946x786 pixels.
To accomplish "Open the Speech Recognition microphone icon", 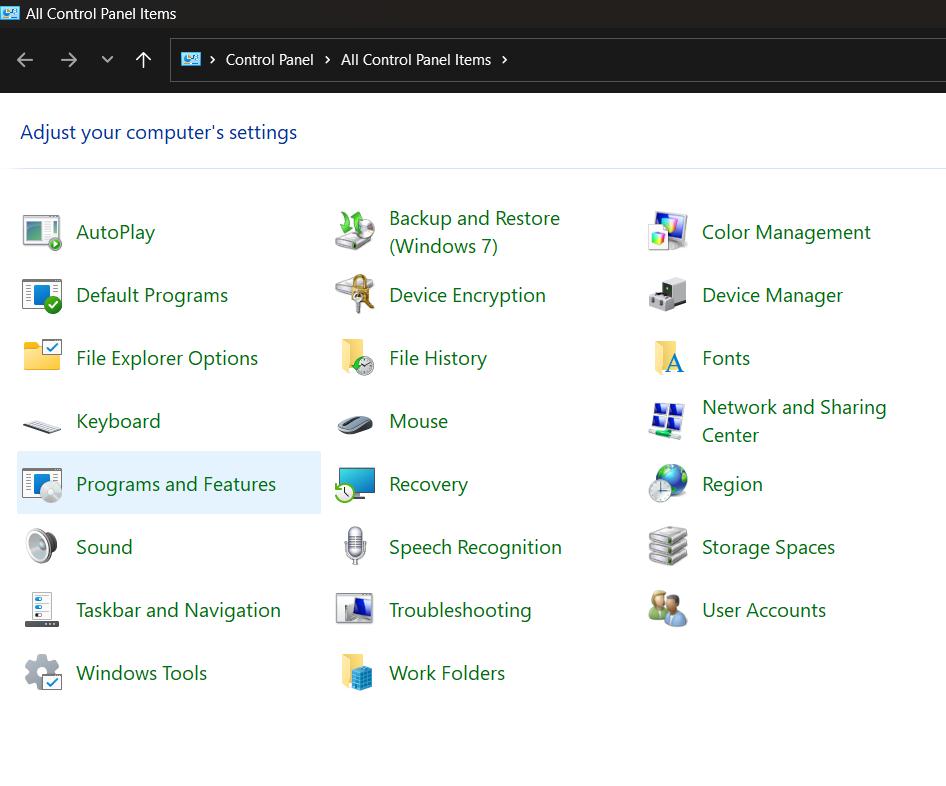I will 355,545.
